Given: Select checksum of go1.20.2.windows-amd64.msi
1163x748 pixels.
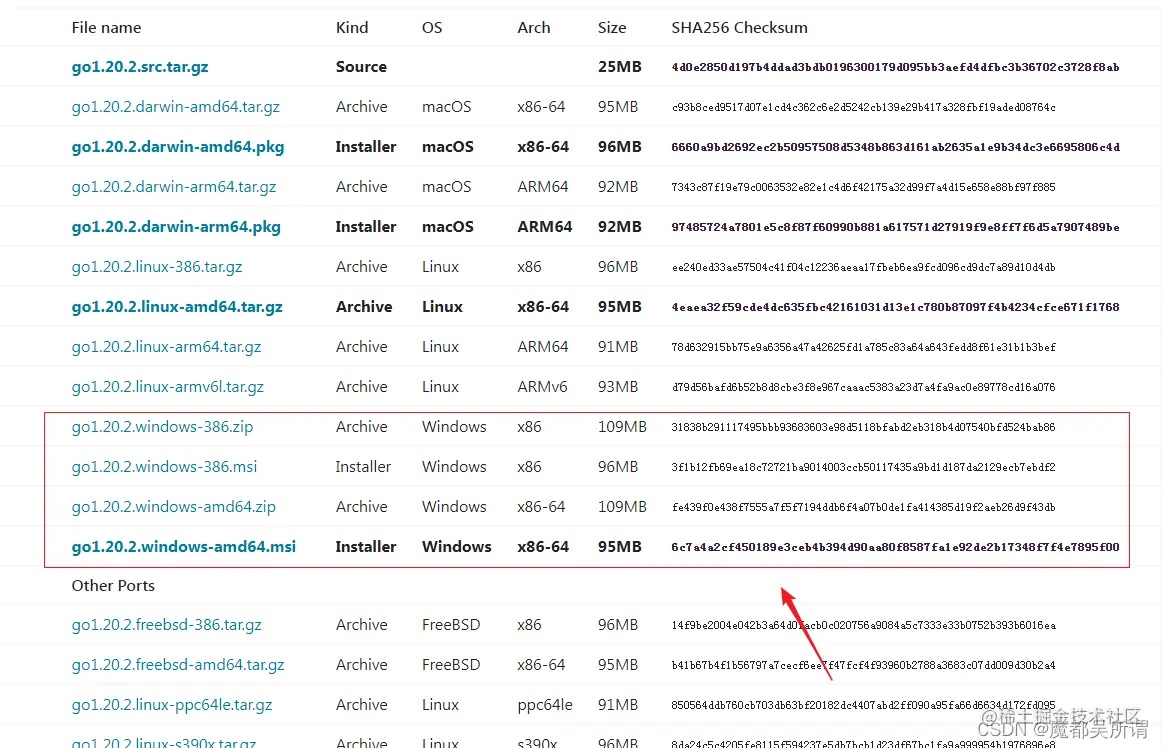Looking at the screenshot, I should pyautogui.click(x=895, y=548).
